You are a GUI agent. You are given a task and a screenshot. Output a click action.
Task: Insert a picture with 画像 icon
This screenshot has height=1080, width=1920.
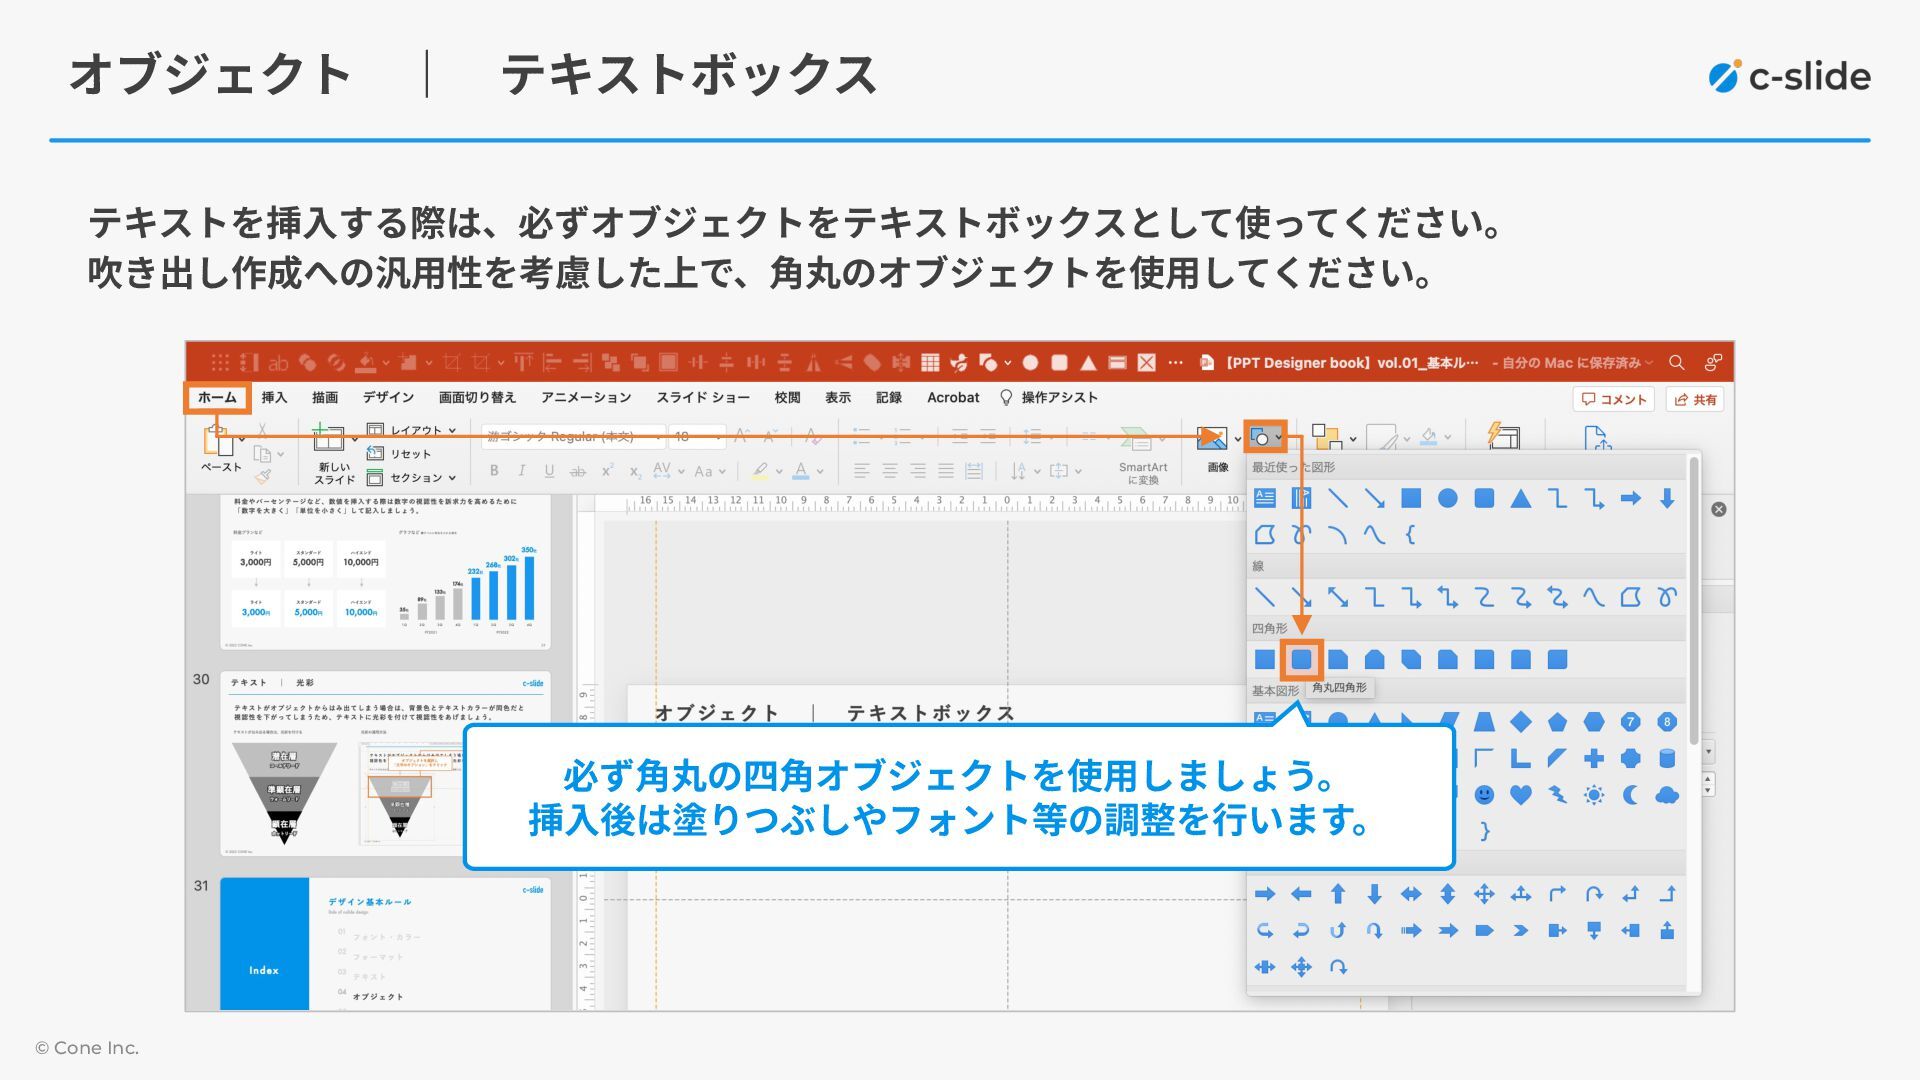click(1212, 440)
